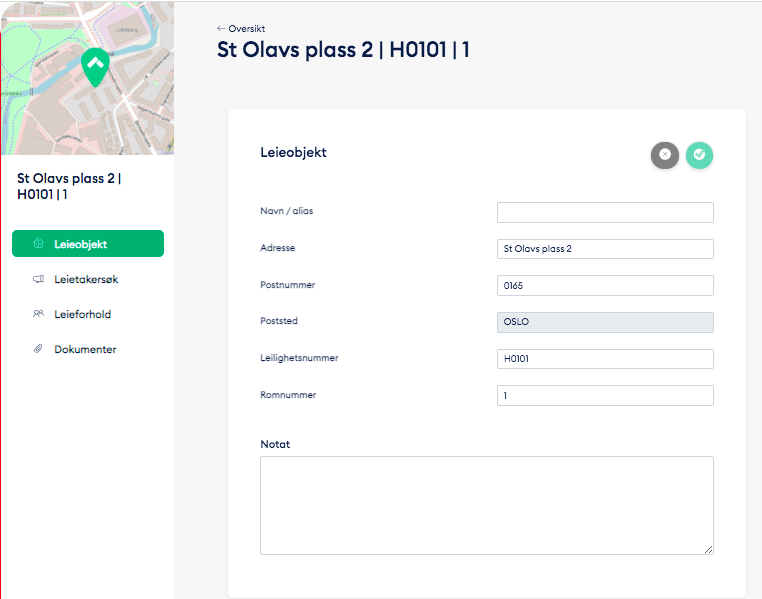The width and height of the screenshot is (762, 599).
Task: Click the back arrow before Oversikt
Action: (x=221, y=29)
